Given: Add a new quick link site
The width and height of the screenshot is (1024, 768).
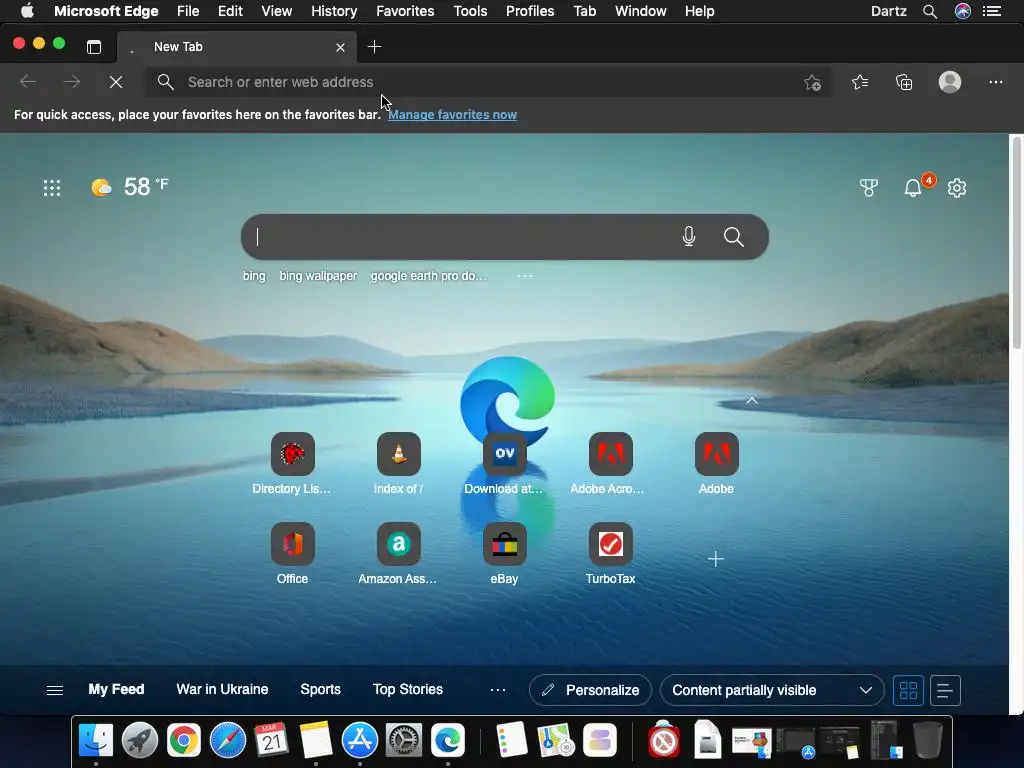Looking at the screenshot, I should (716, 559).
